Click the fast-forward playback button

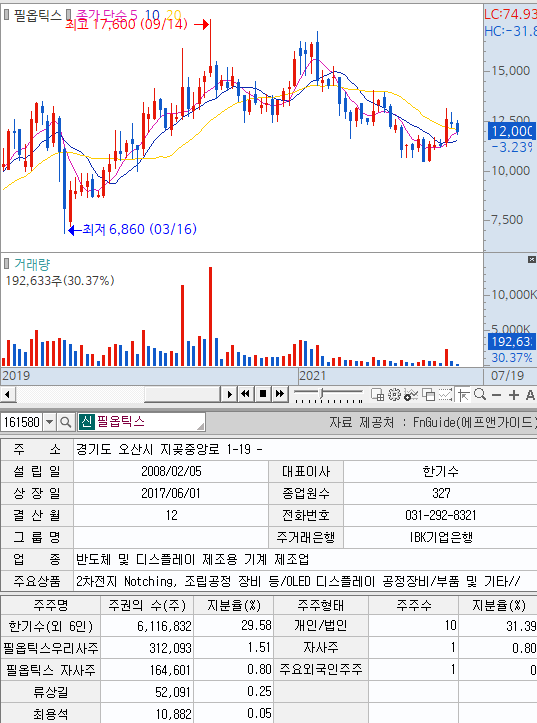280,394
